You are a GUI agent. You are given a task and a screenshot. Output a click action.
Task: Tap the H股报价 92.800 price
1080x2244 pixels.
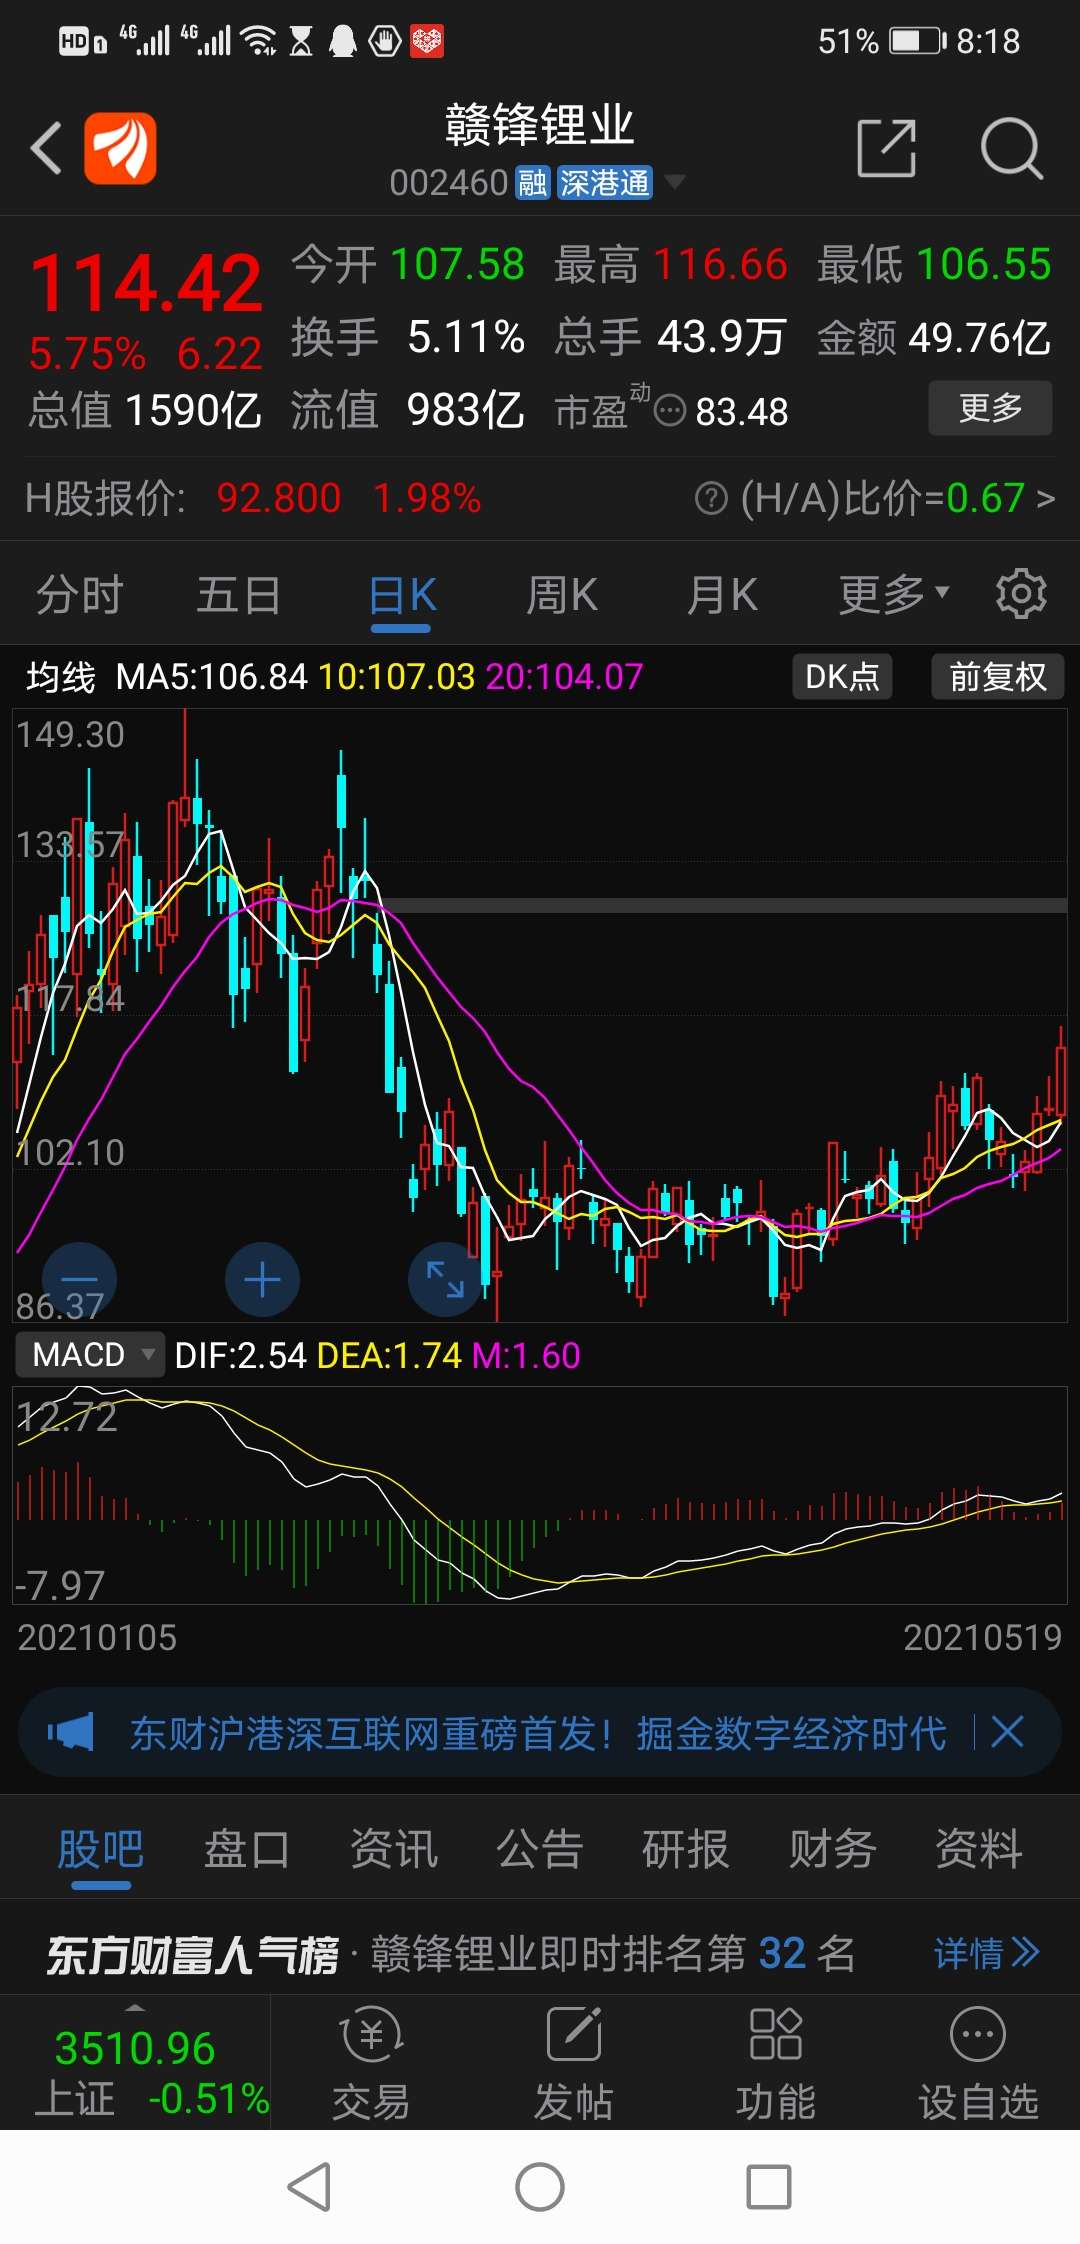coord(278,498)
